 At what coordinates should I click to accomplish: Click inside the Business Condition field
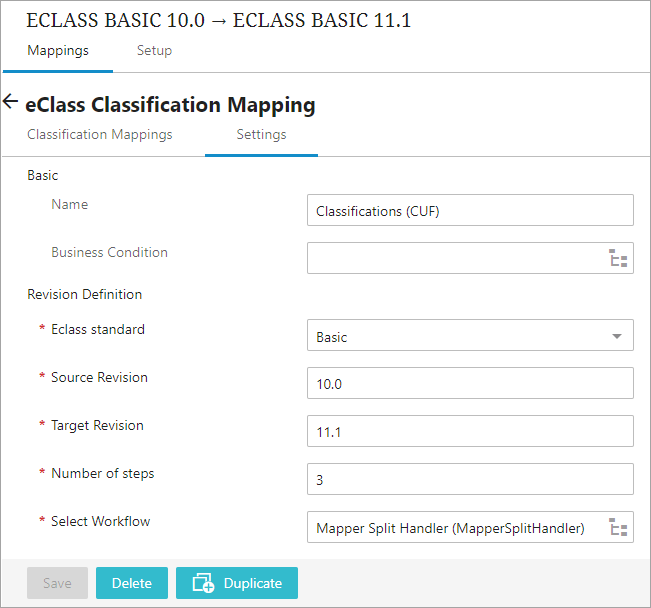point(457,258)
